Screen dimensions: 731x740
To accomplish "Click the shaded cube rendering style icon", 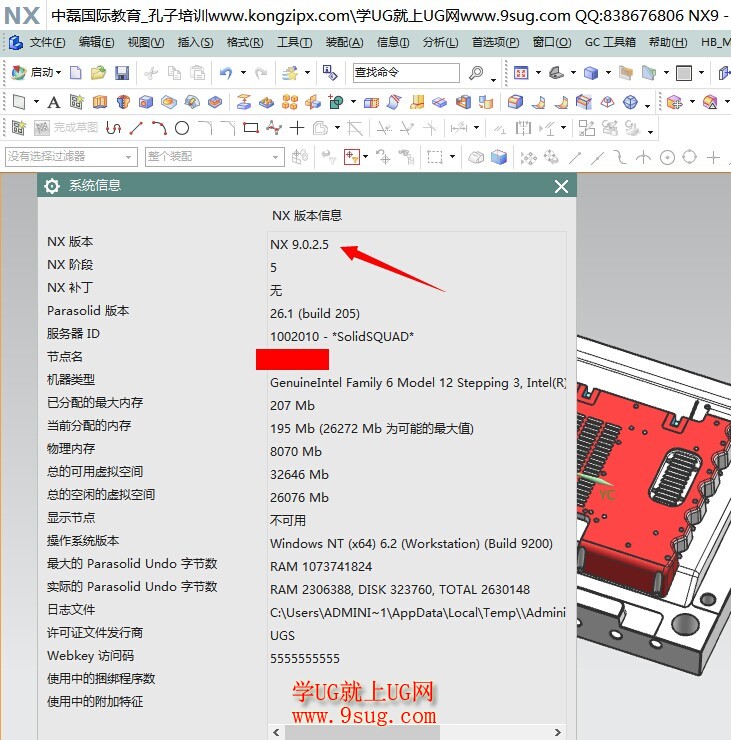I will [591, 73].
